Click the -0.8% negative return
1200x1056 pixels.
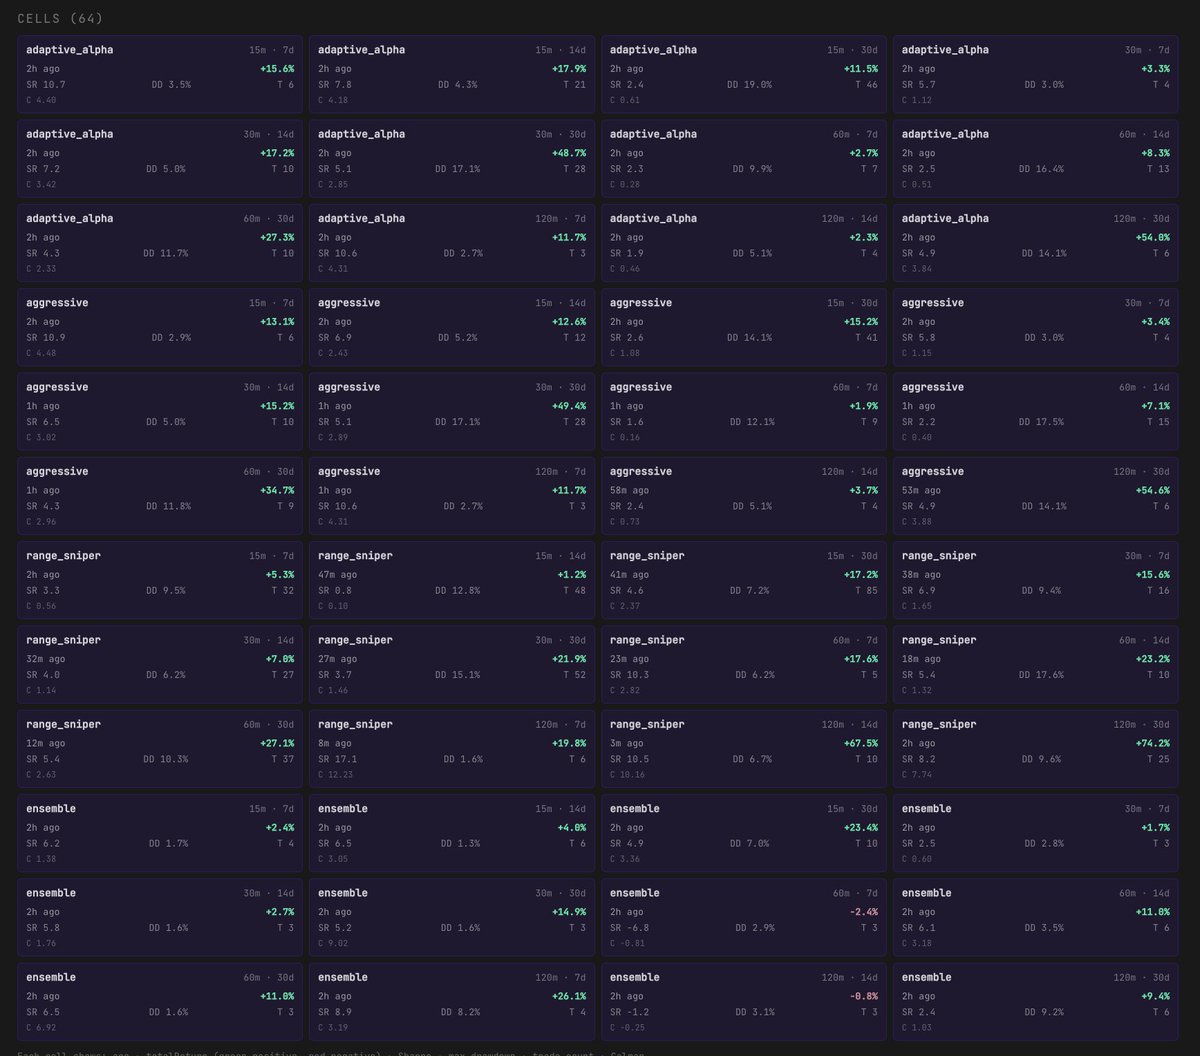click(x=864, y=996)
